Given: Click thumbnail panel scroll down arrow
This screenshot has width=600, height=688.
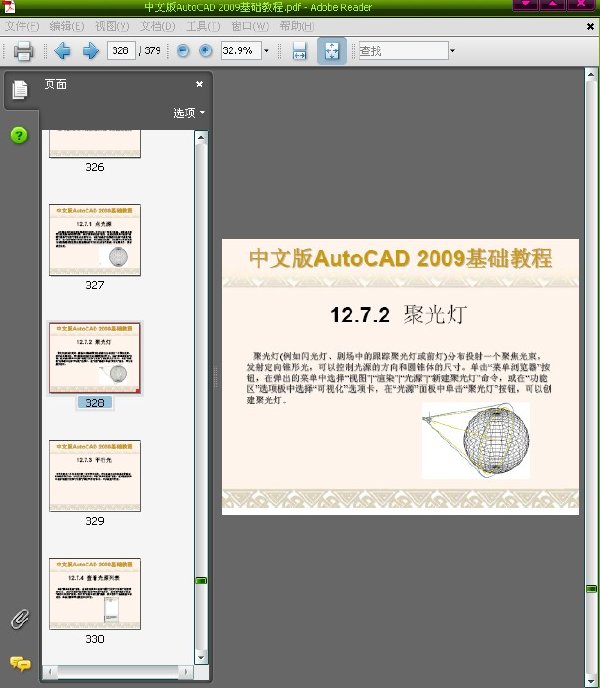Looking at the screenshot, I should 201,657.
